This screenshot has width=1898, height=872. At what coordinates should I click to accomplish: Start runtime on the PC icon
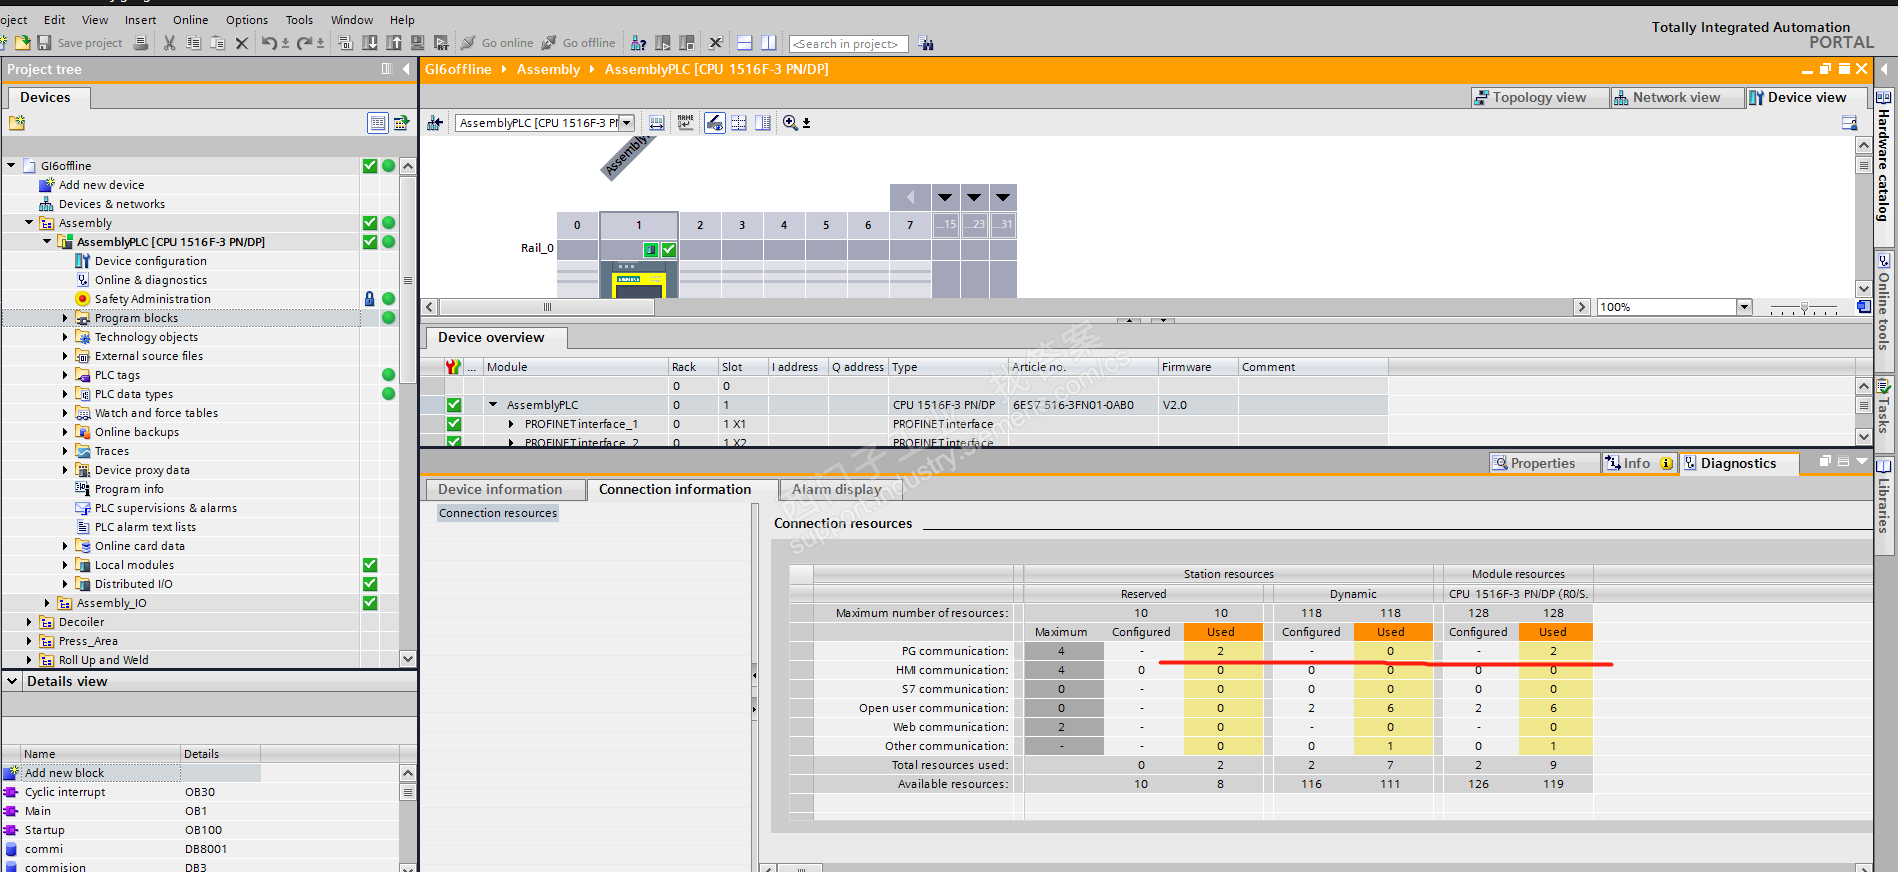[441, 43]
